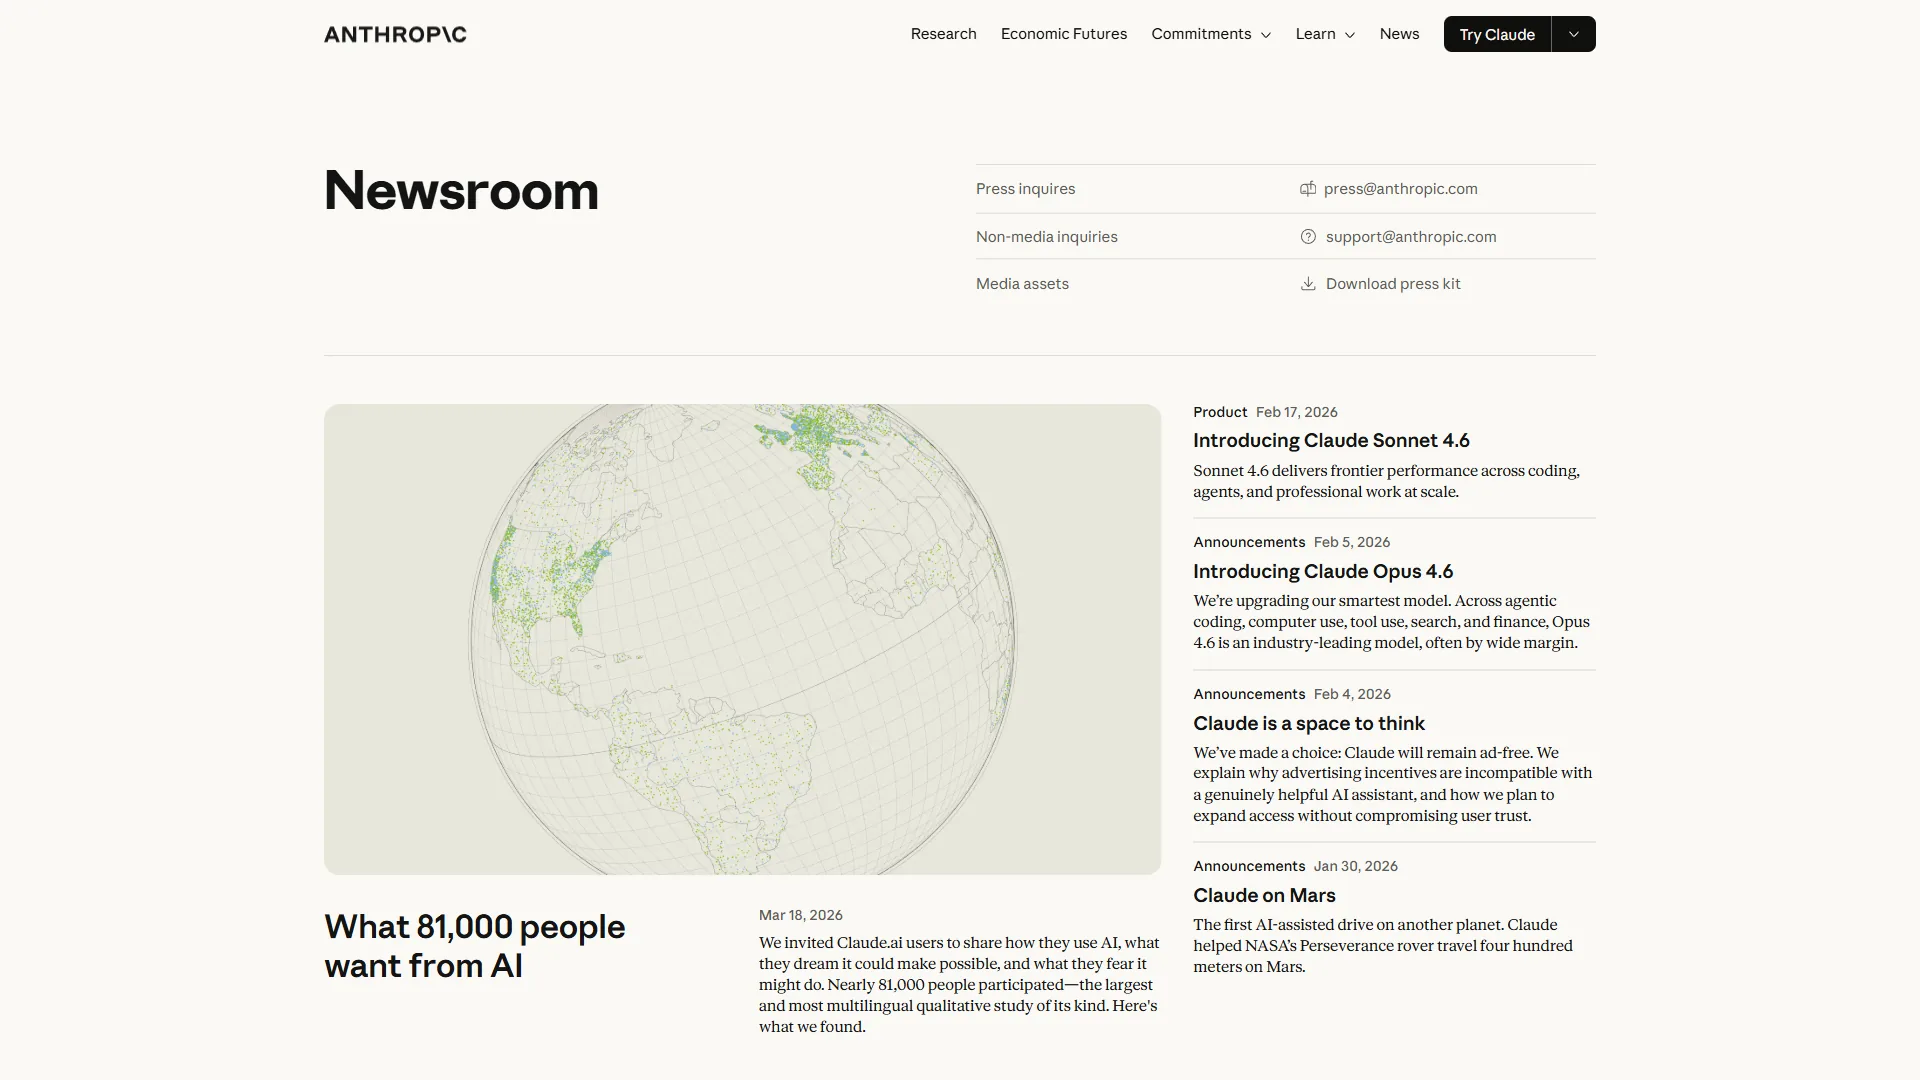
Task: Click the Newsroom heading
Action: (461, 190)
